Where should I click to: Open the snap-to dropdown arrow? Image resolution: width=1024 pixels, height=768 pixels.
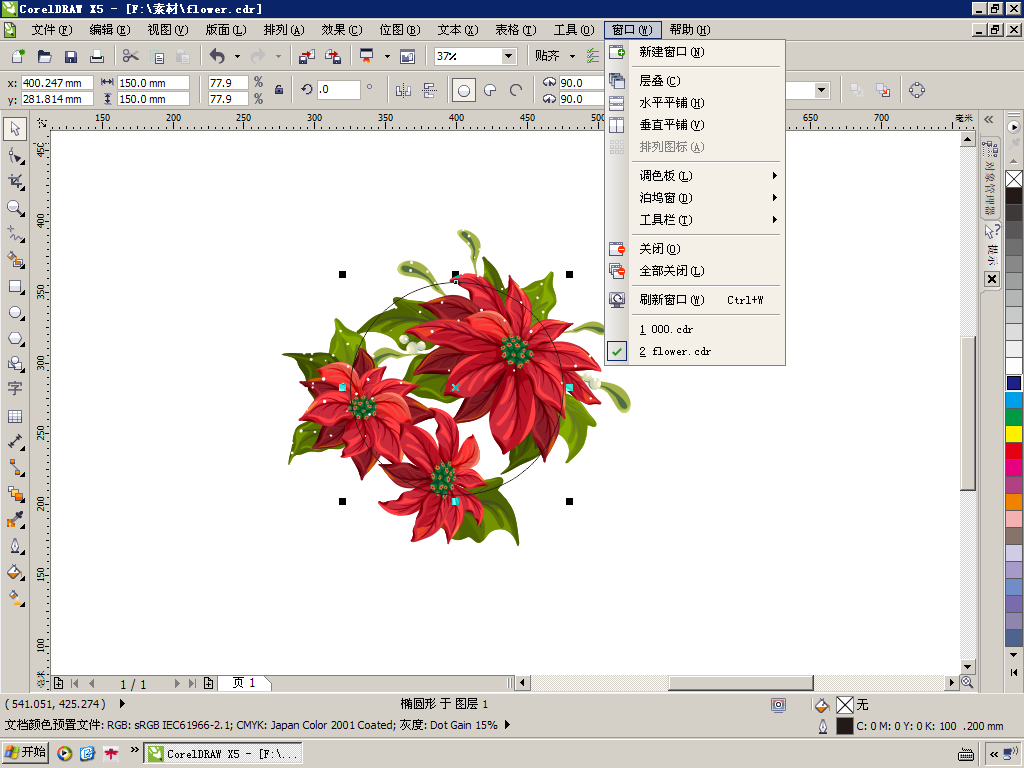[573, 56]
